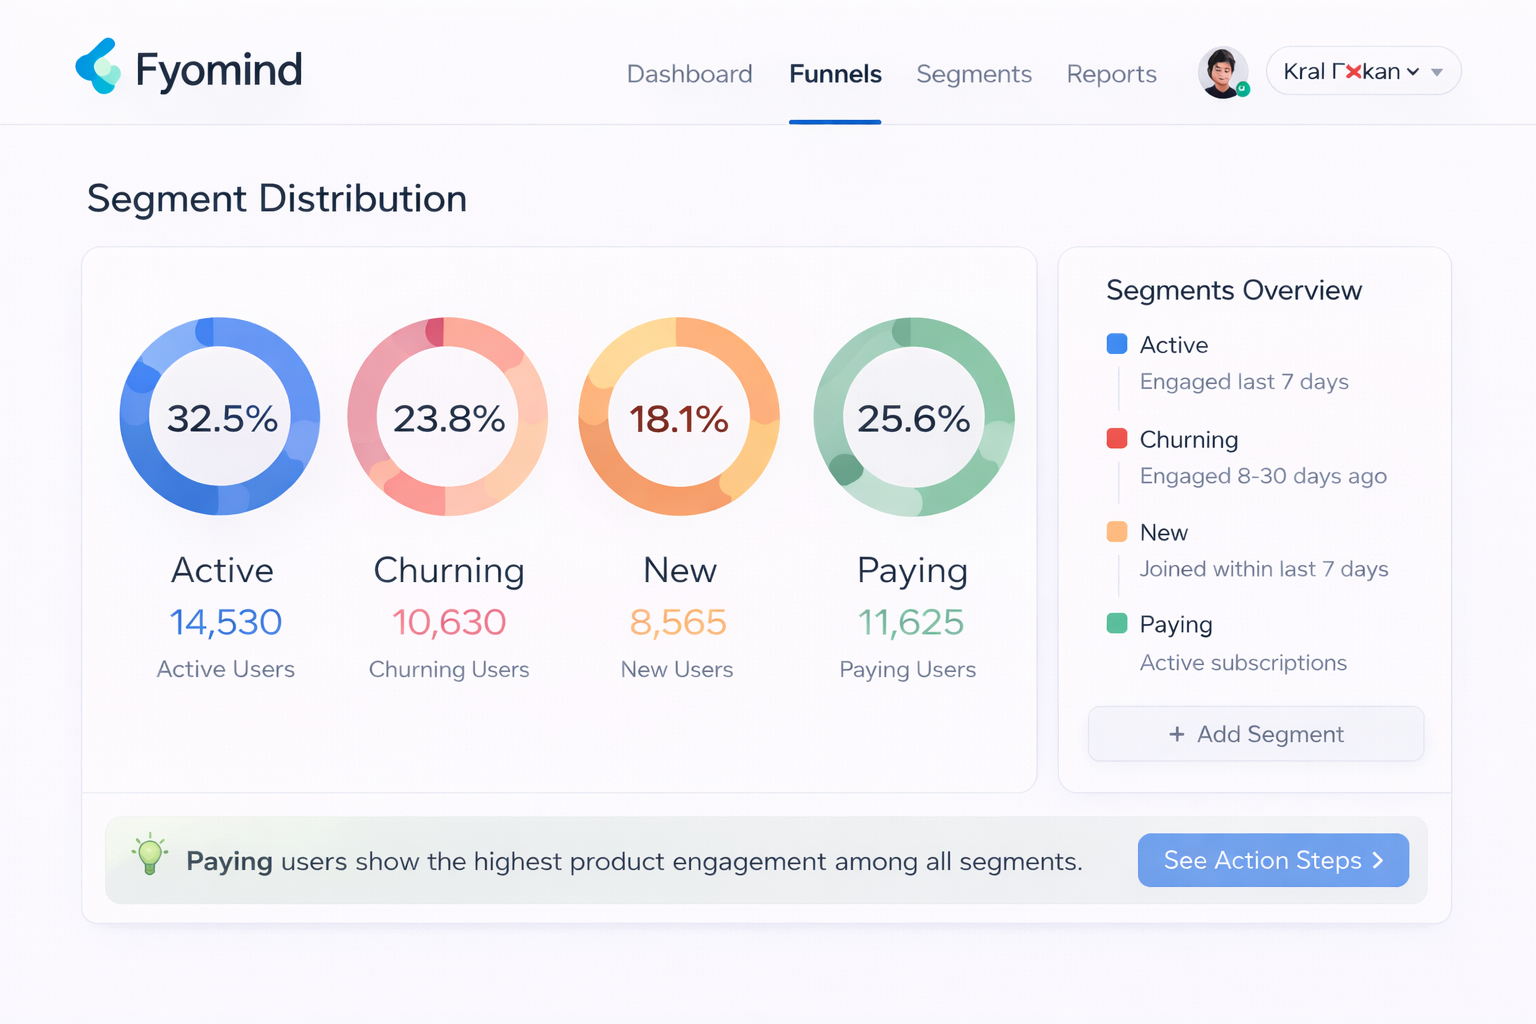Click the plus icon in Add Segment
This screenshot has width=1536, height=1024.
click(x=1177, y=734)
